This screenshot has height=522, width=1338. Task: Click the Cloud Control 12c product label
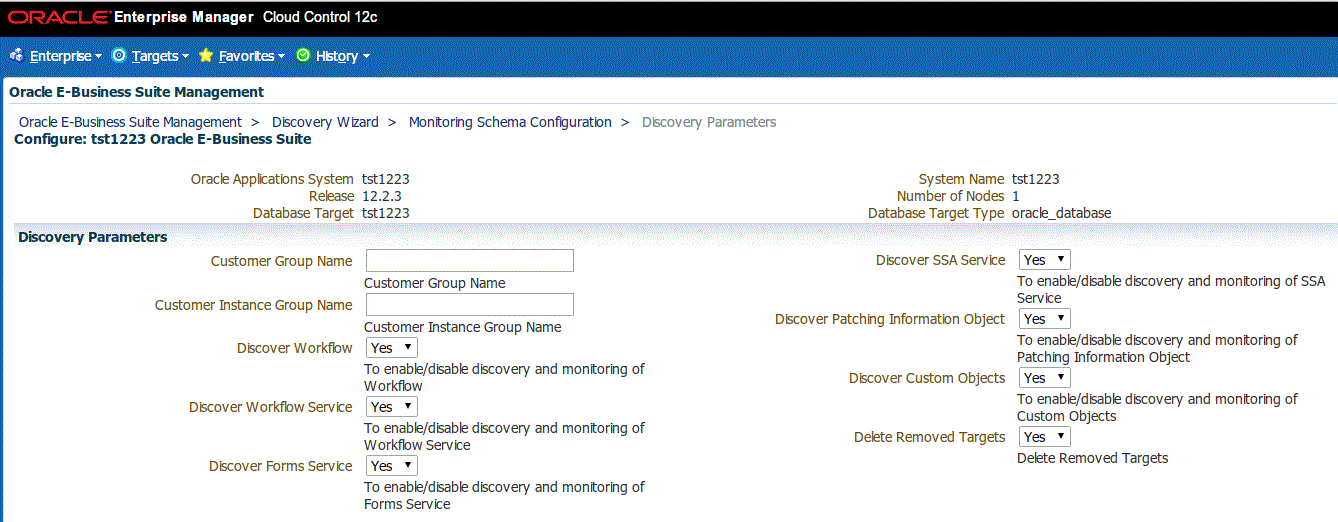pyautogui.click(x=320, y=17)
